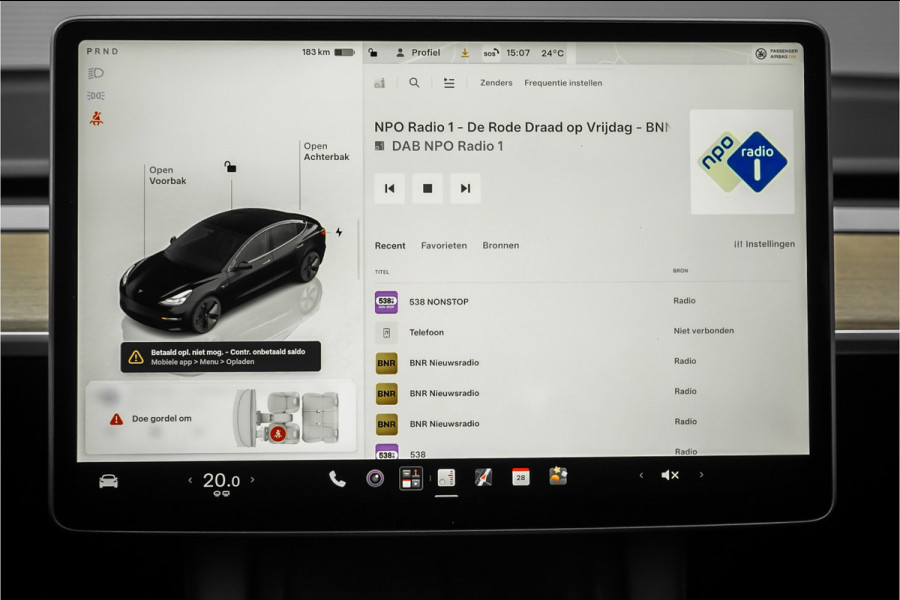Open the Profiel driver profile menu

[418, 53]
